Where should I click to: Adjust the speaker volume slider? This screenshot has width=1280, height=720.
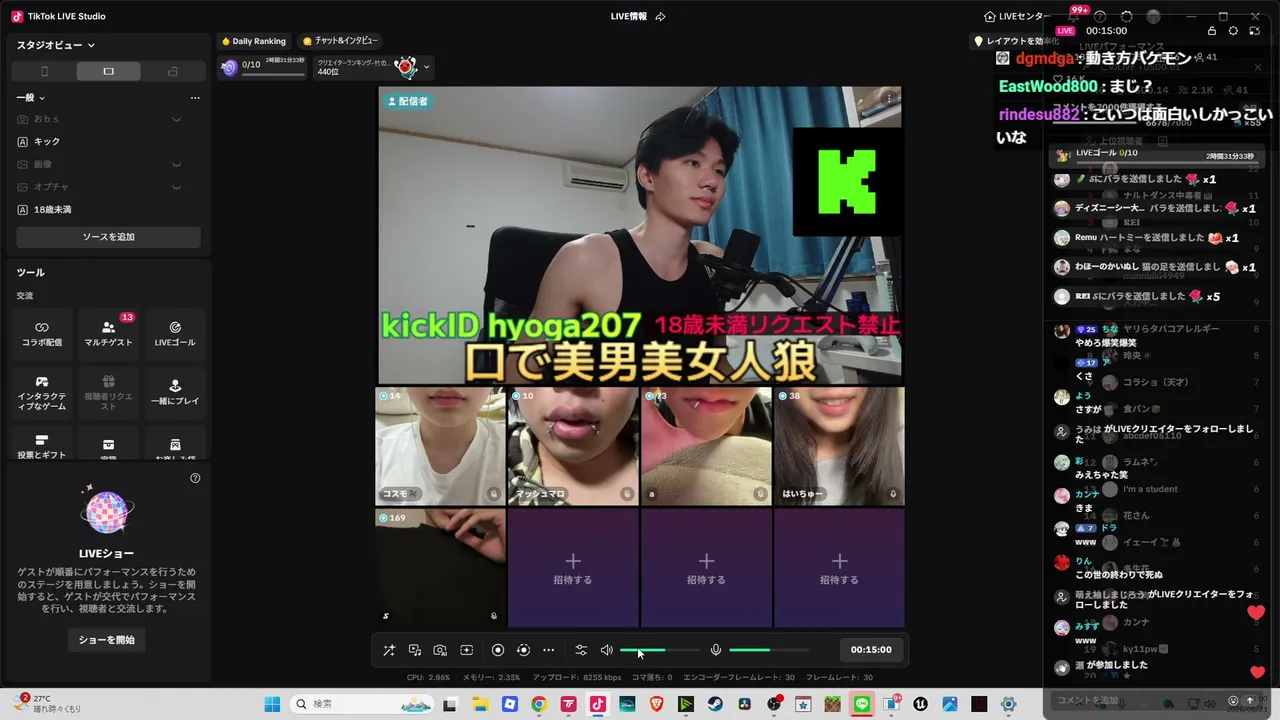660,650
